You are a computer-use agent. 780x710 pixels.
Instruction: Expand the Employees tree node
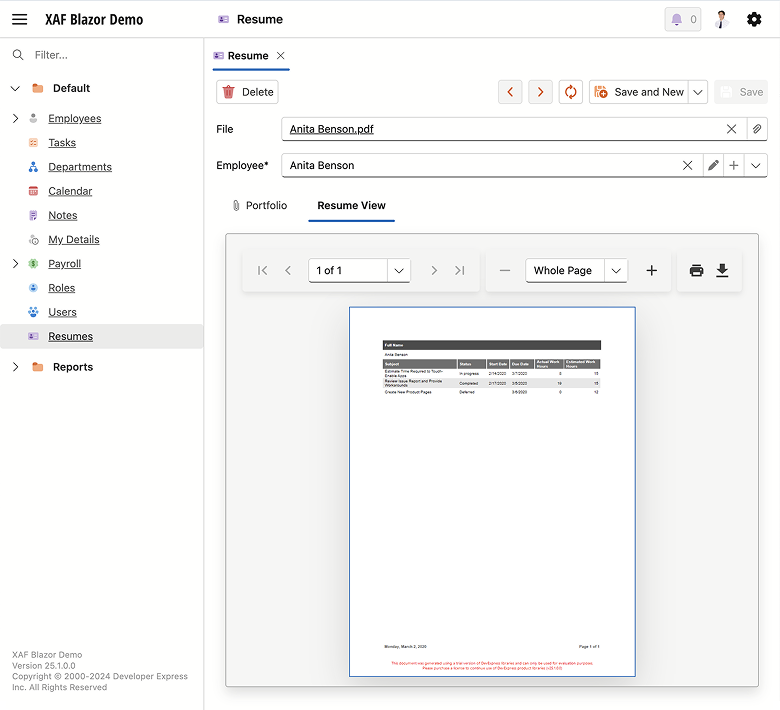15,118
